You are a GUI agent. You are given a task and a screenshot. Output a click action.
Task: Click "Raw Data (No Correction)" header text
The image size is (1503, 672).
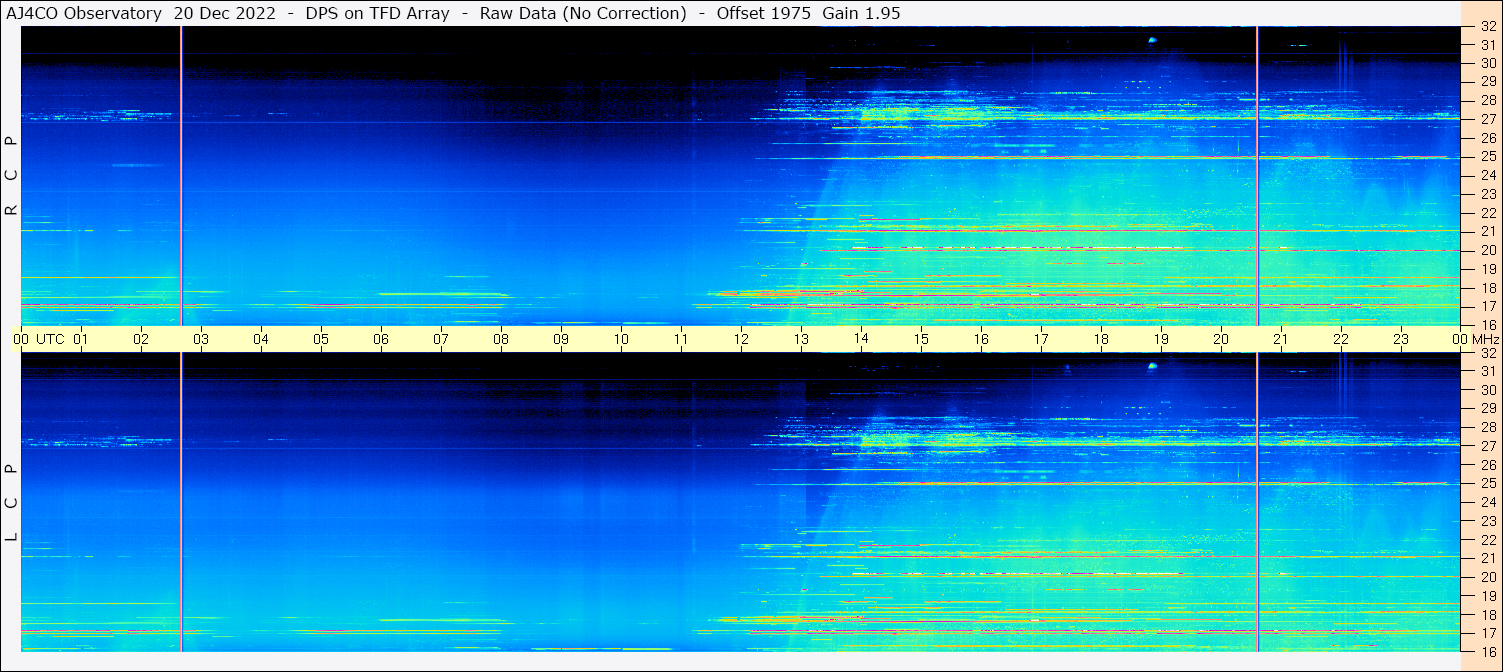pos(583,13)
